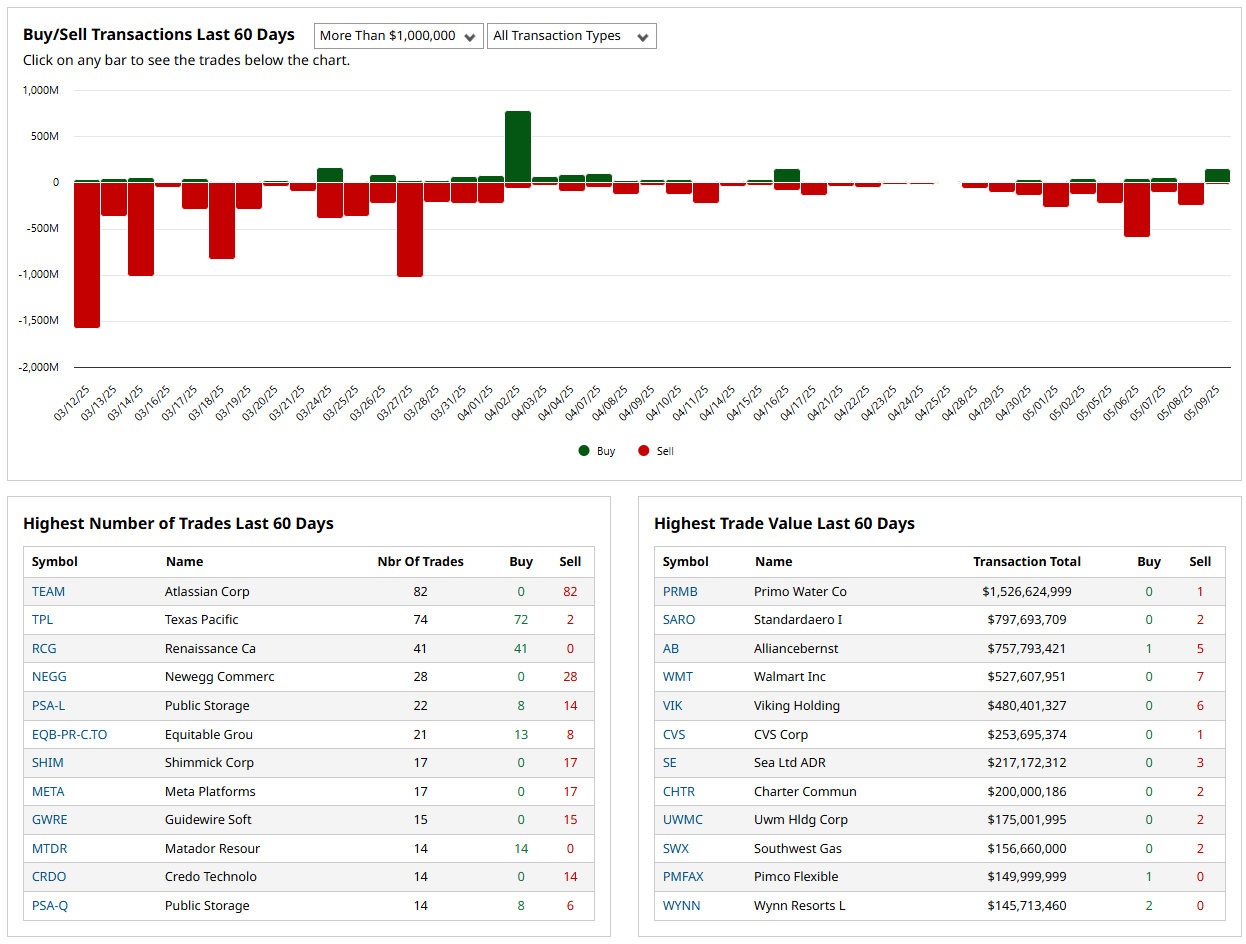This screenshot has height=944, width=1246.
Task: Open the META symbol link
Action: [48, 791]
